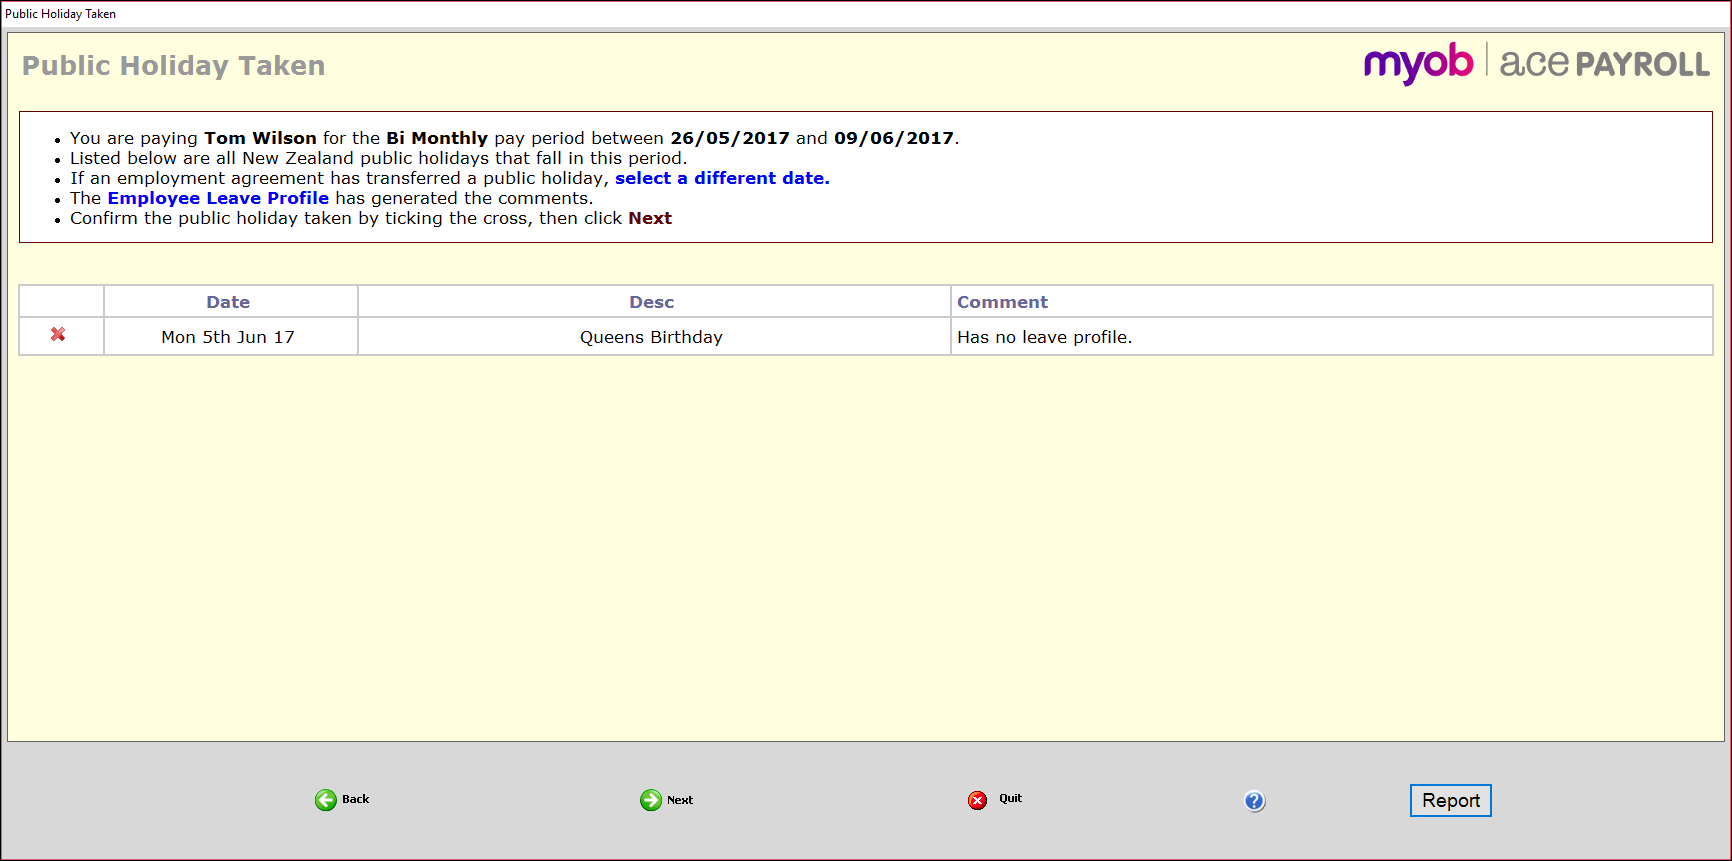Open help with the blue question mark icon
1732x861 pixels.
tap(1255, 801)
